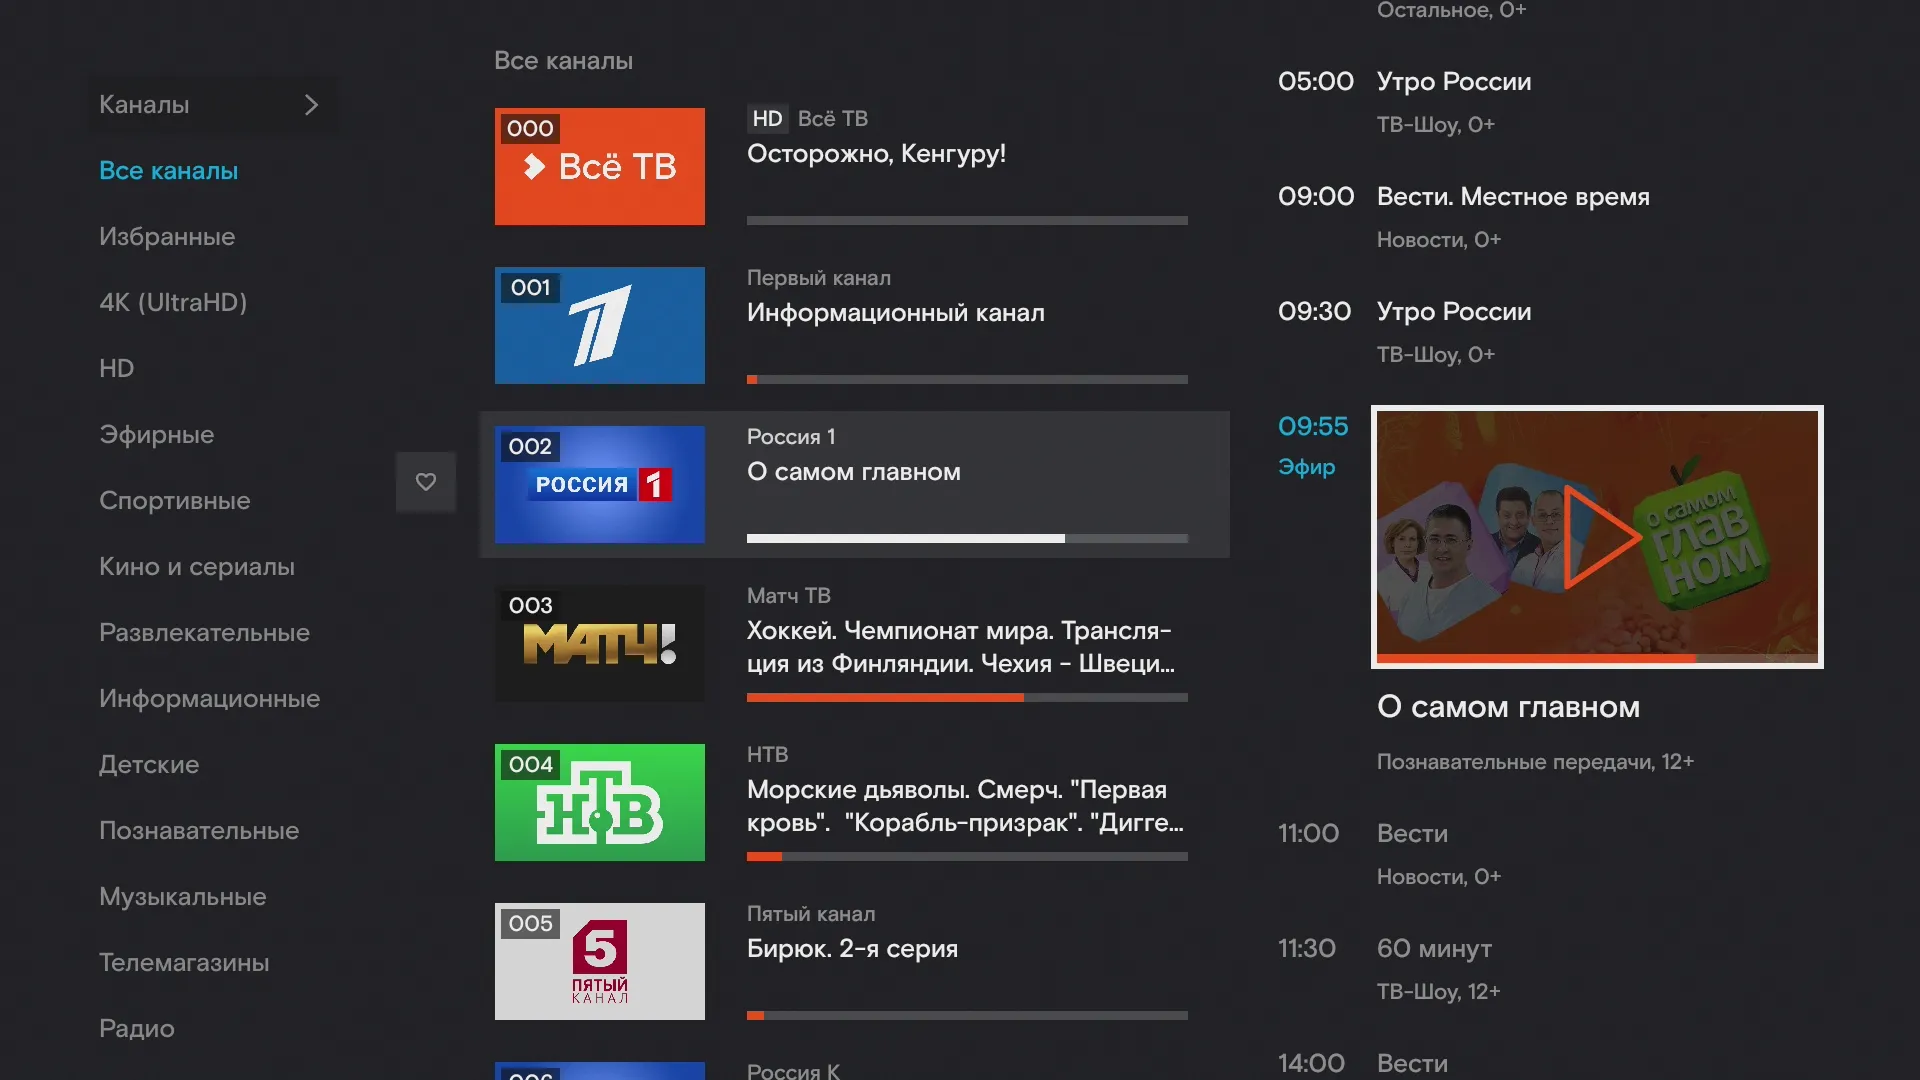Viewport: 1920px width, 1080px height.
Task: Click Матч ТВ channel name label
Action: point(788,596)
